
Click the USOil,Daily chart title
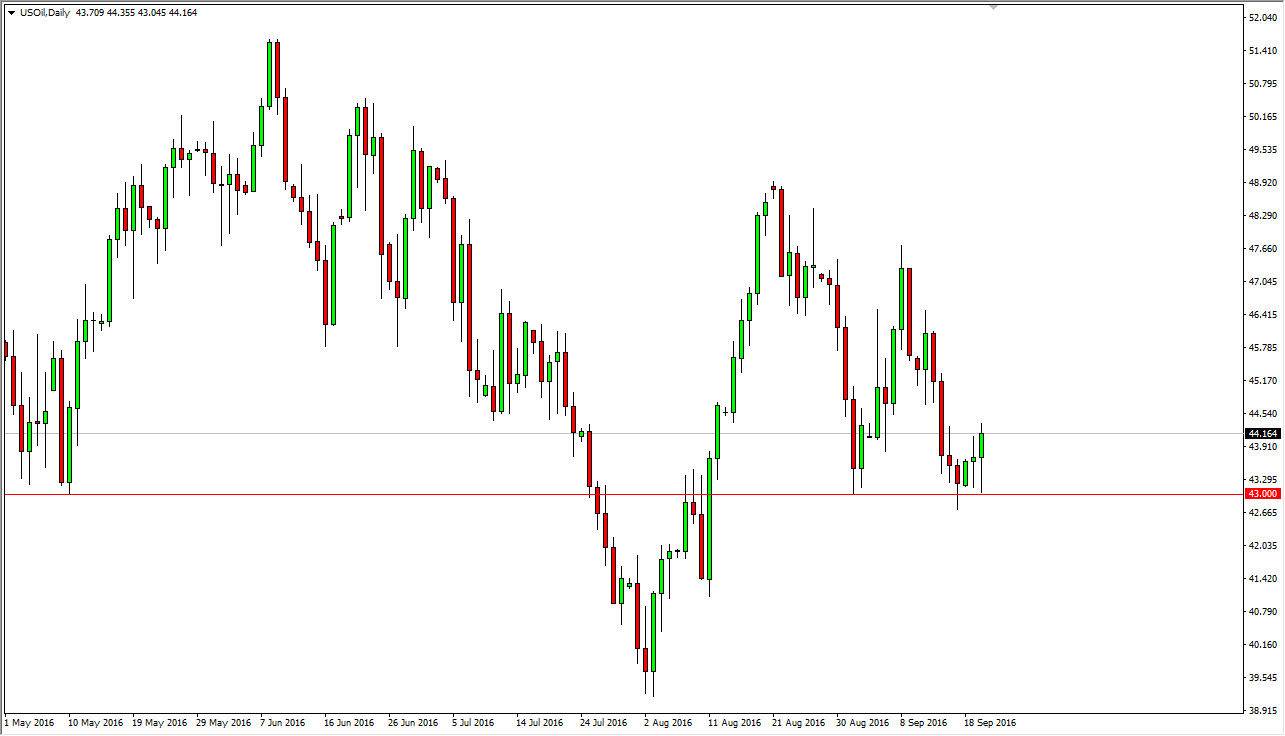(45, 13)
